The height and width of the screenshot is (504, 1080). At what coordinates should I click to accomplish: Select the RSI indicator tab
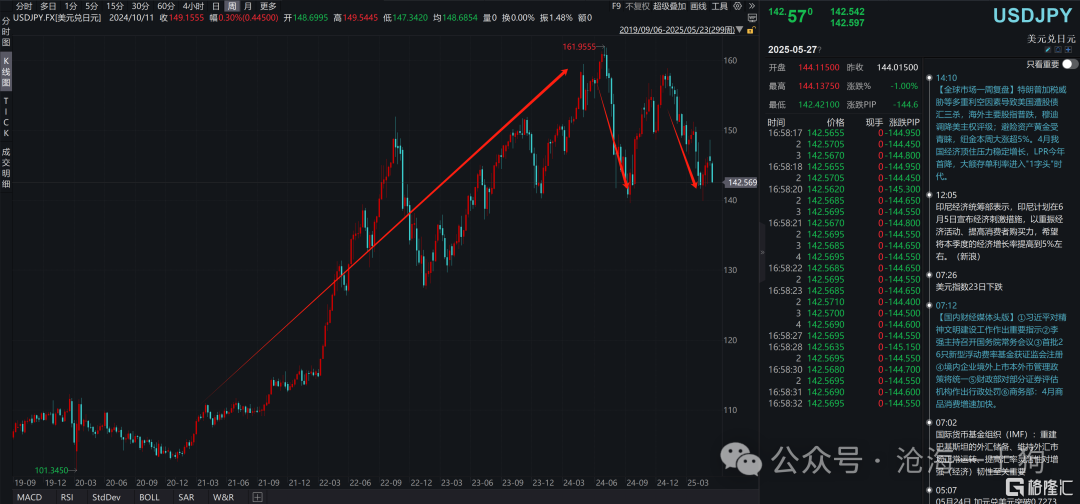[67, 497]
